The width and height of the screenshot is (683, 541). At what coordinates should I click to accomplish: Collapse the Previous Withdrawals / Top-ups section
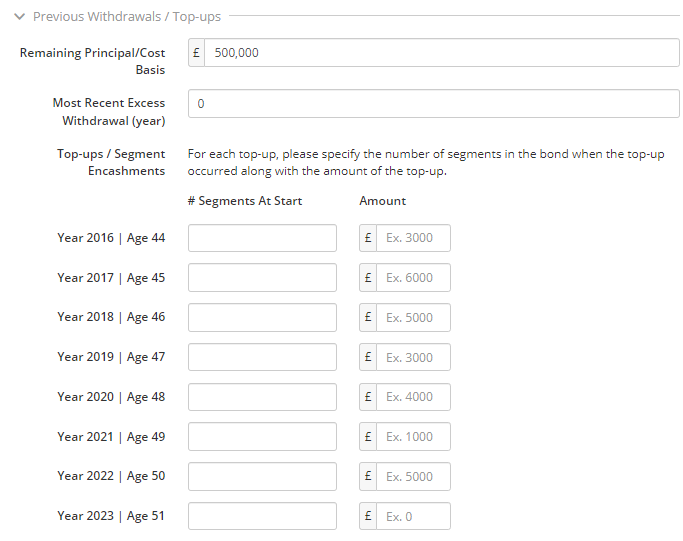click(20, 17)
